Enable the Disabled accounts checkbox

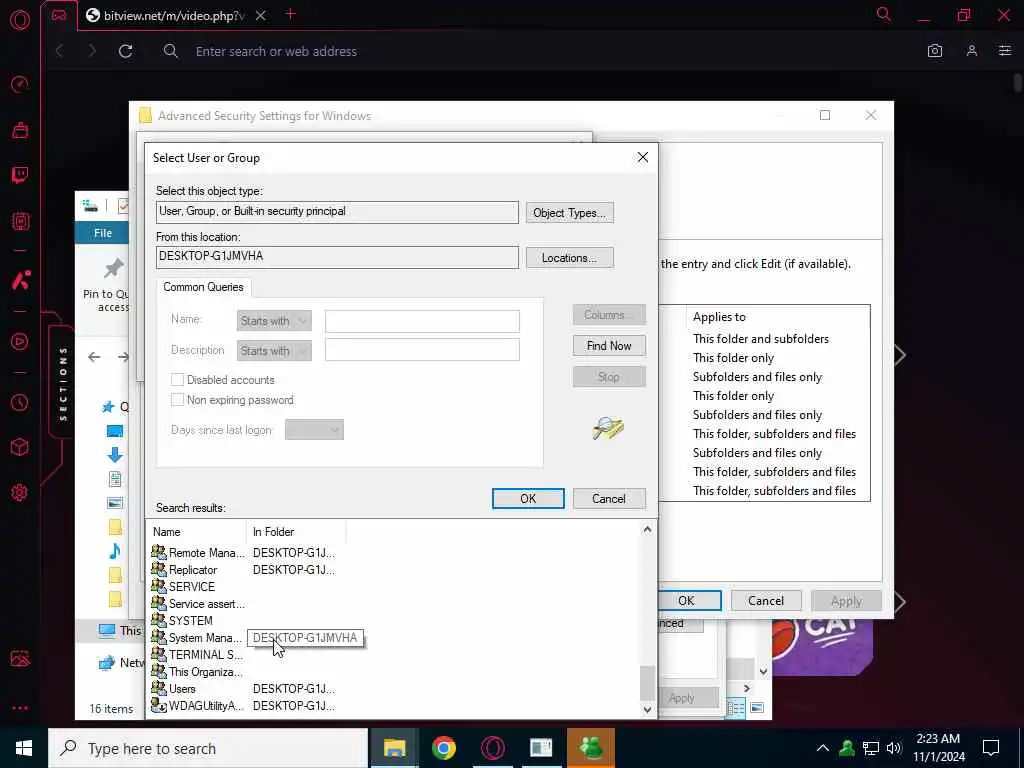pyautogui.click(x=177, y=379)
